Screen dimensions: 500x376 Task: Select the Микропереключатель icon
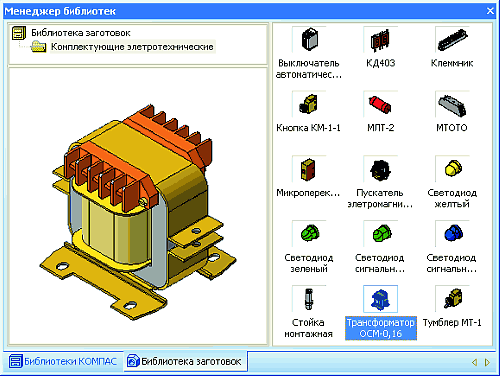[309, 169]
